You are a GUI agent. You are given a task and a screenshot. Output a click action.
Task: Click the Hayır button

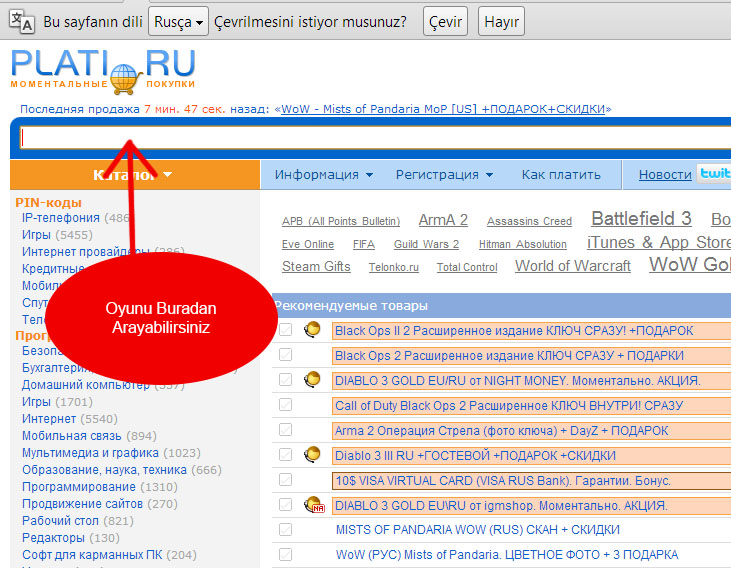[501, 21]
